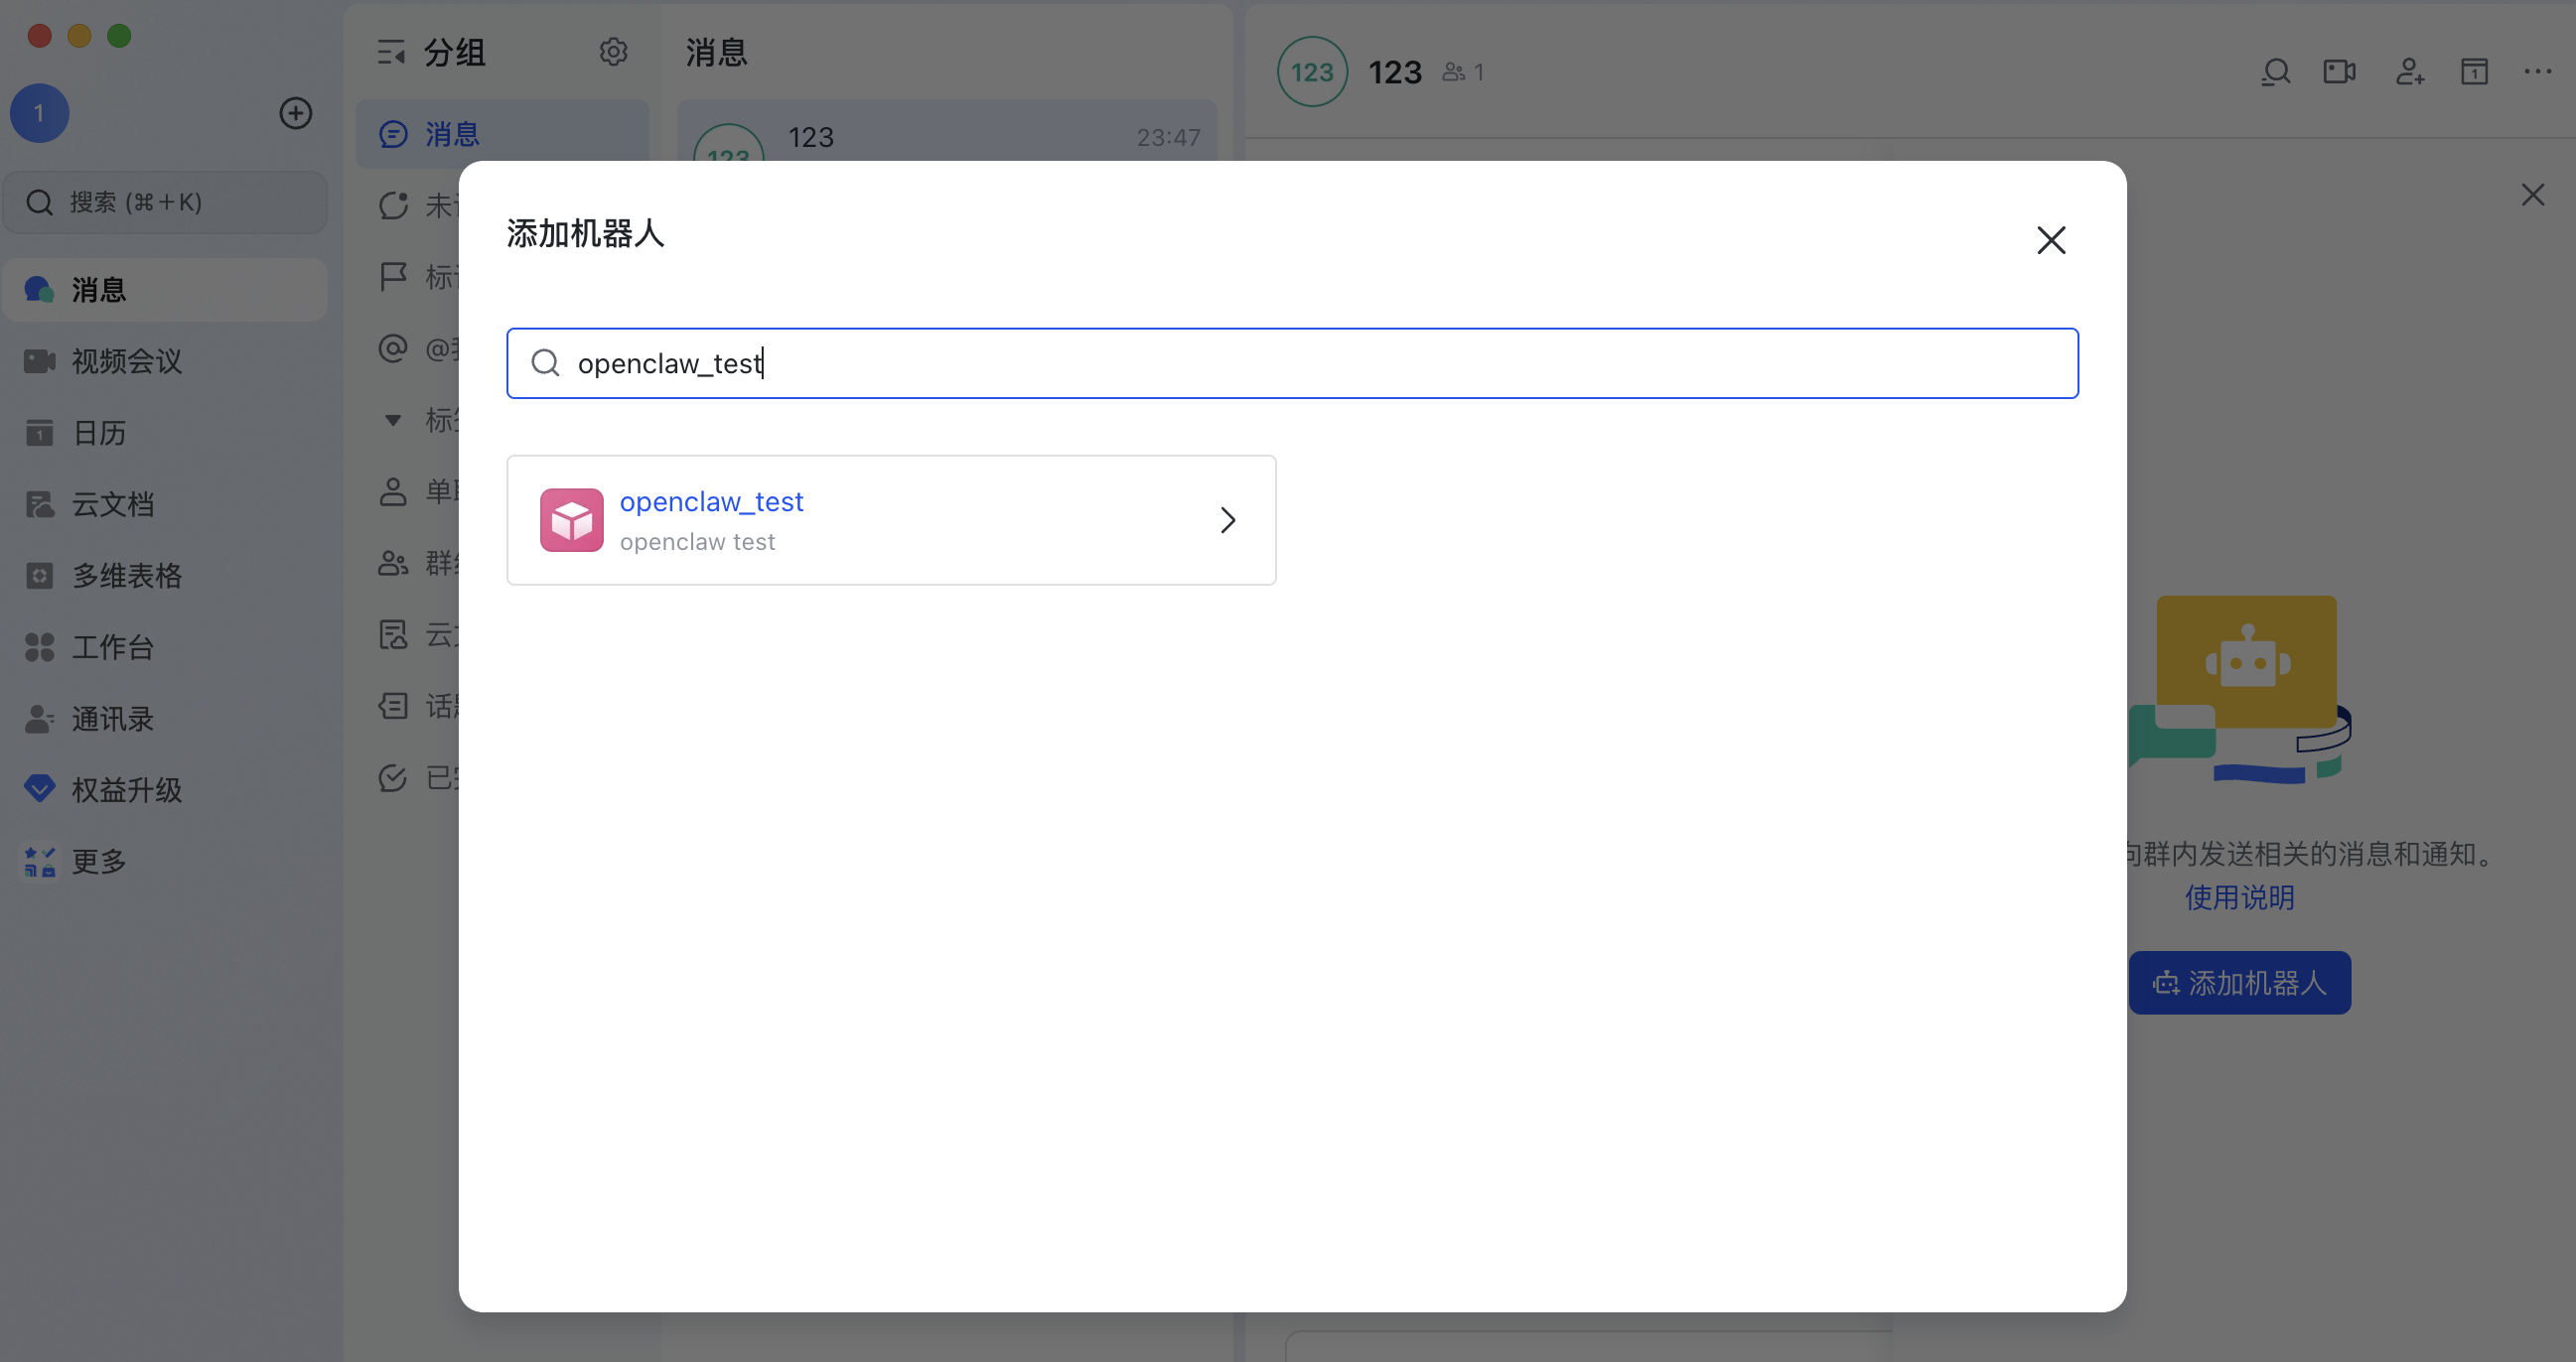Click user avatar in top left
This screenshot has width=2576, height=1362.
coord(39,113)
